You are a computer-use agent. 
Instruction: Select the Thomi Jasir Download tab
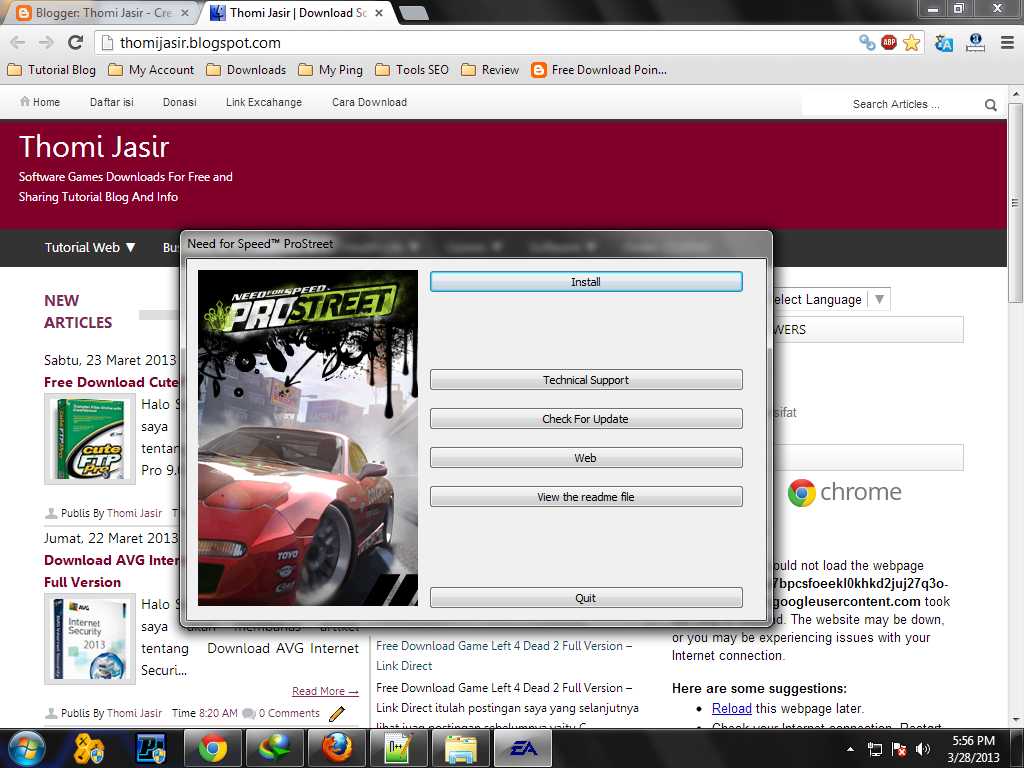pyautogui.click(x=297, y=13)
